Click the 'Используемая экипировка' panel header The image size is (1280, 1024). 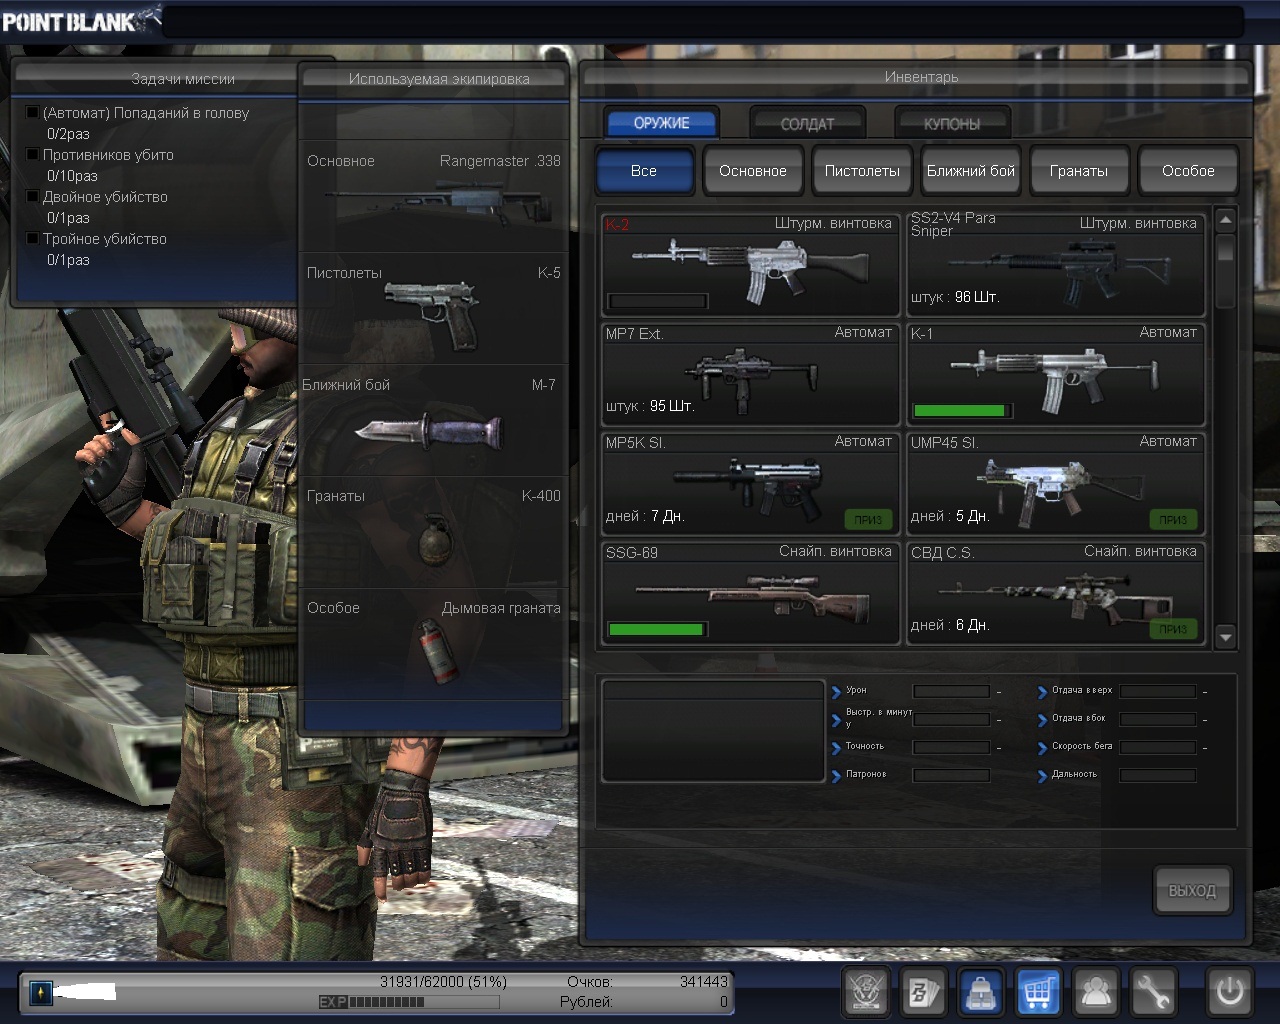439,79
